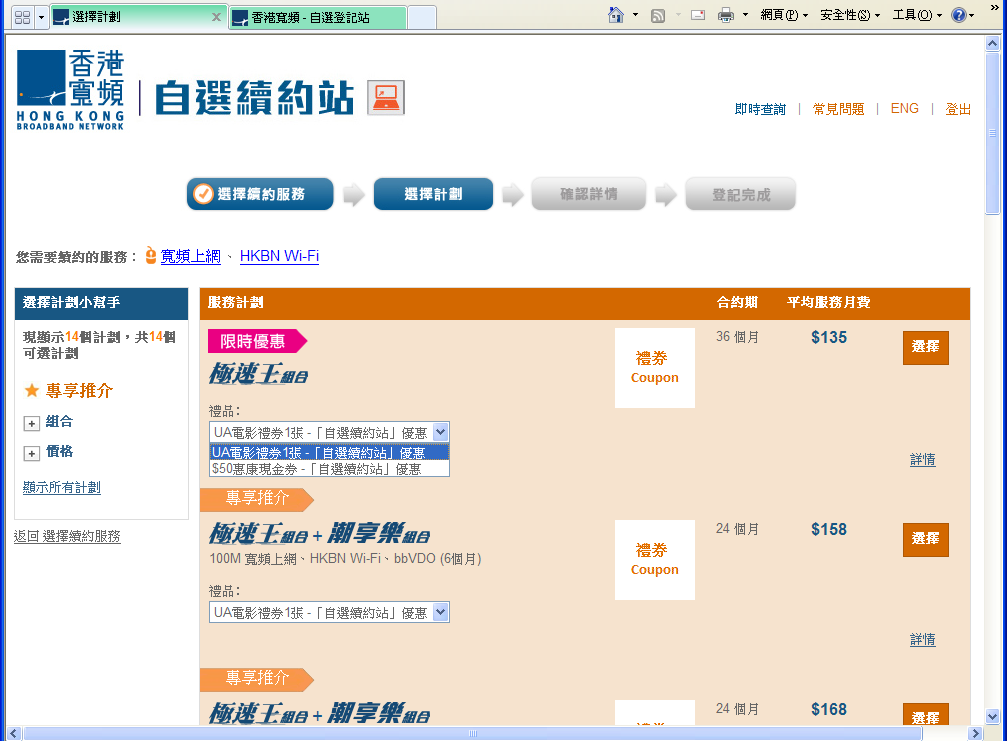
Task: Click the 選擇計劃 step button
Action: [x=433, y=194]
